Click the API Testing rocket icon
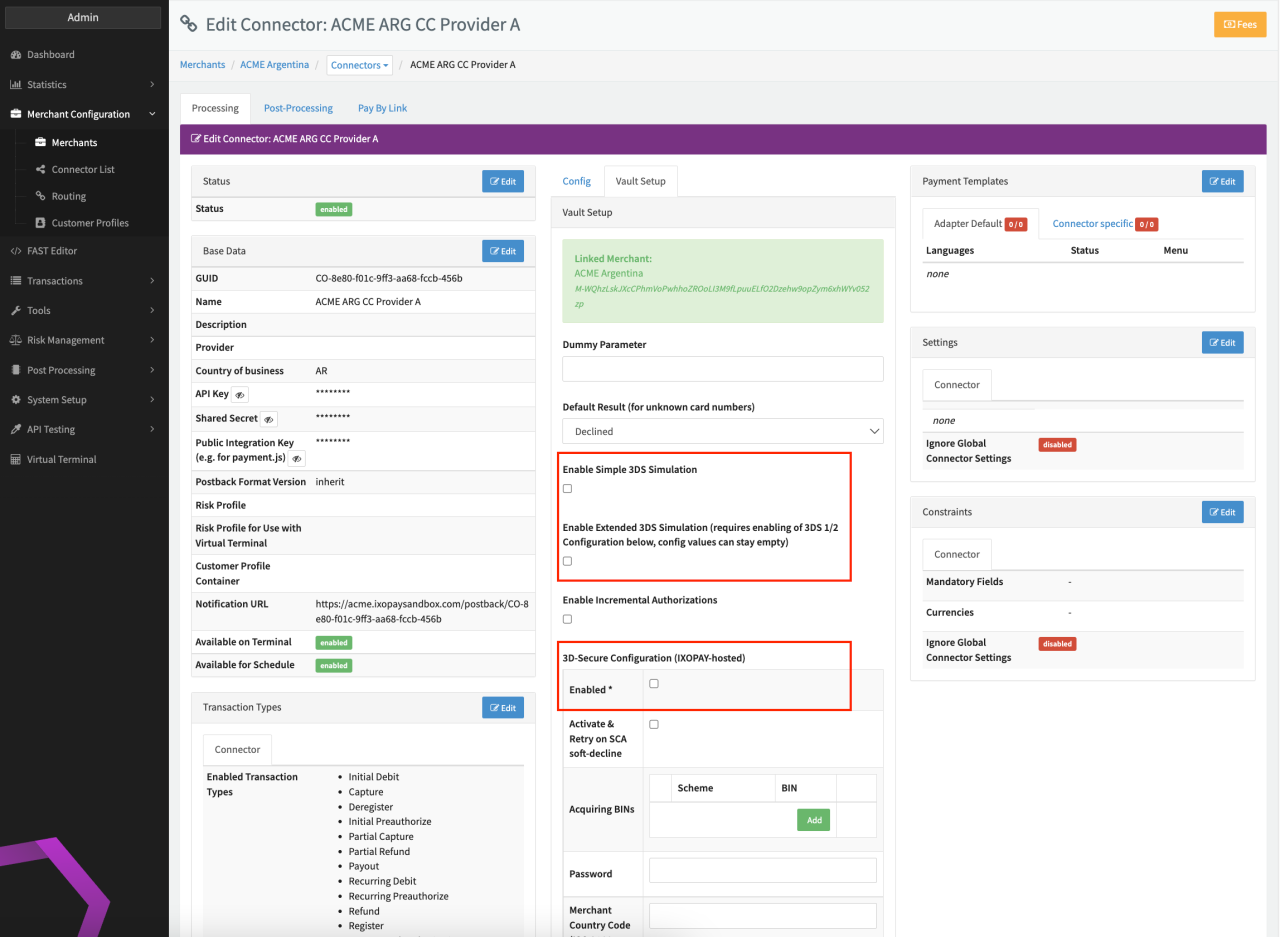This screenshot has height=937, width=1280. pyautogui.click(x=16, y=430)
